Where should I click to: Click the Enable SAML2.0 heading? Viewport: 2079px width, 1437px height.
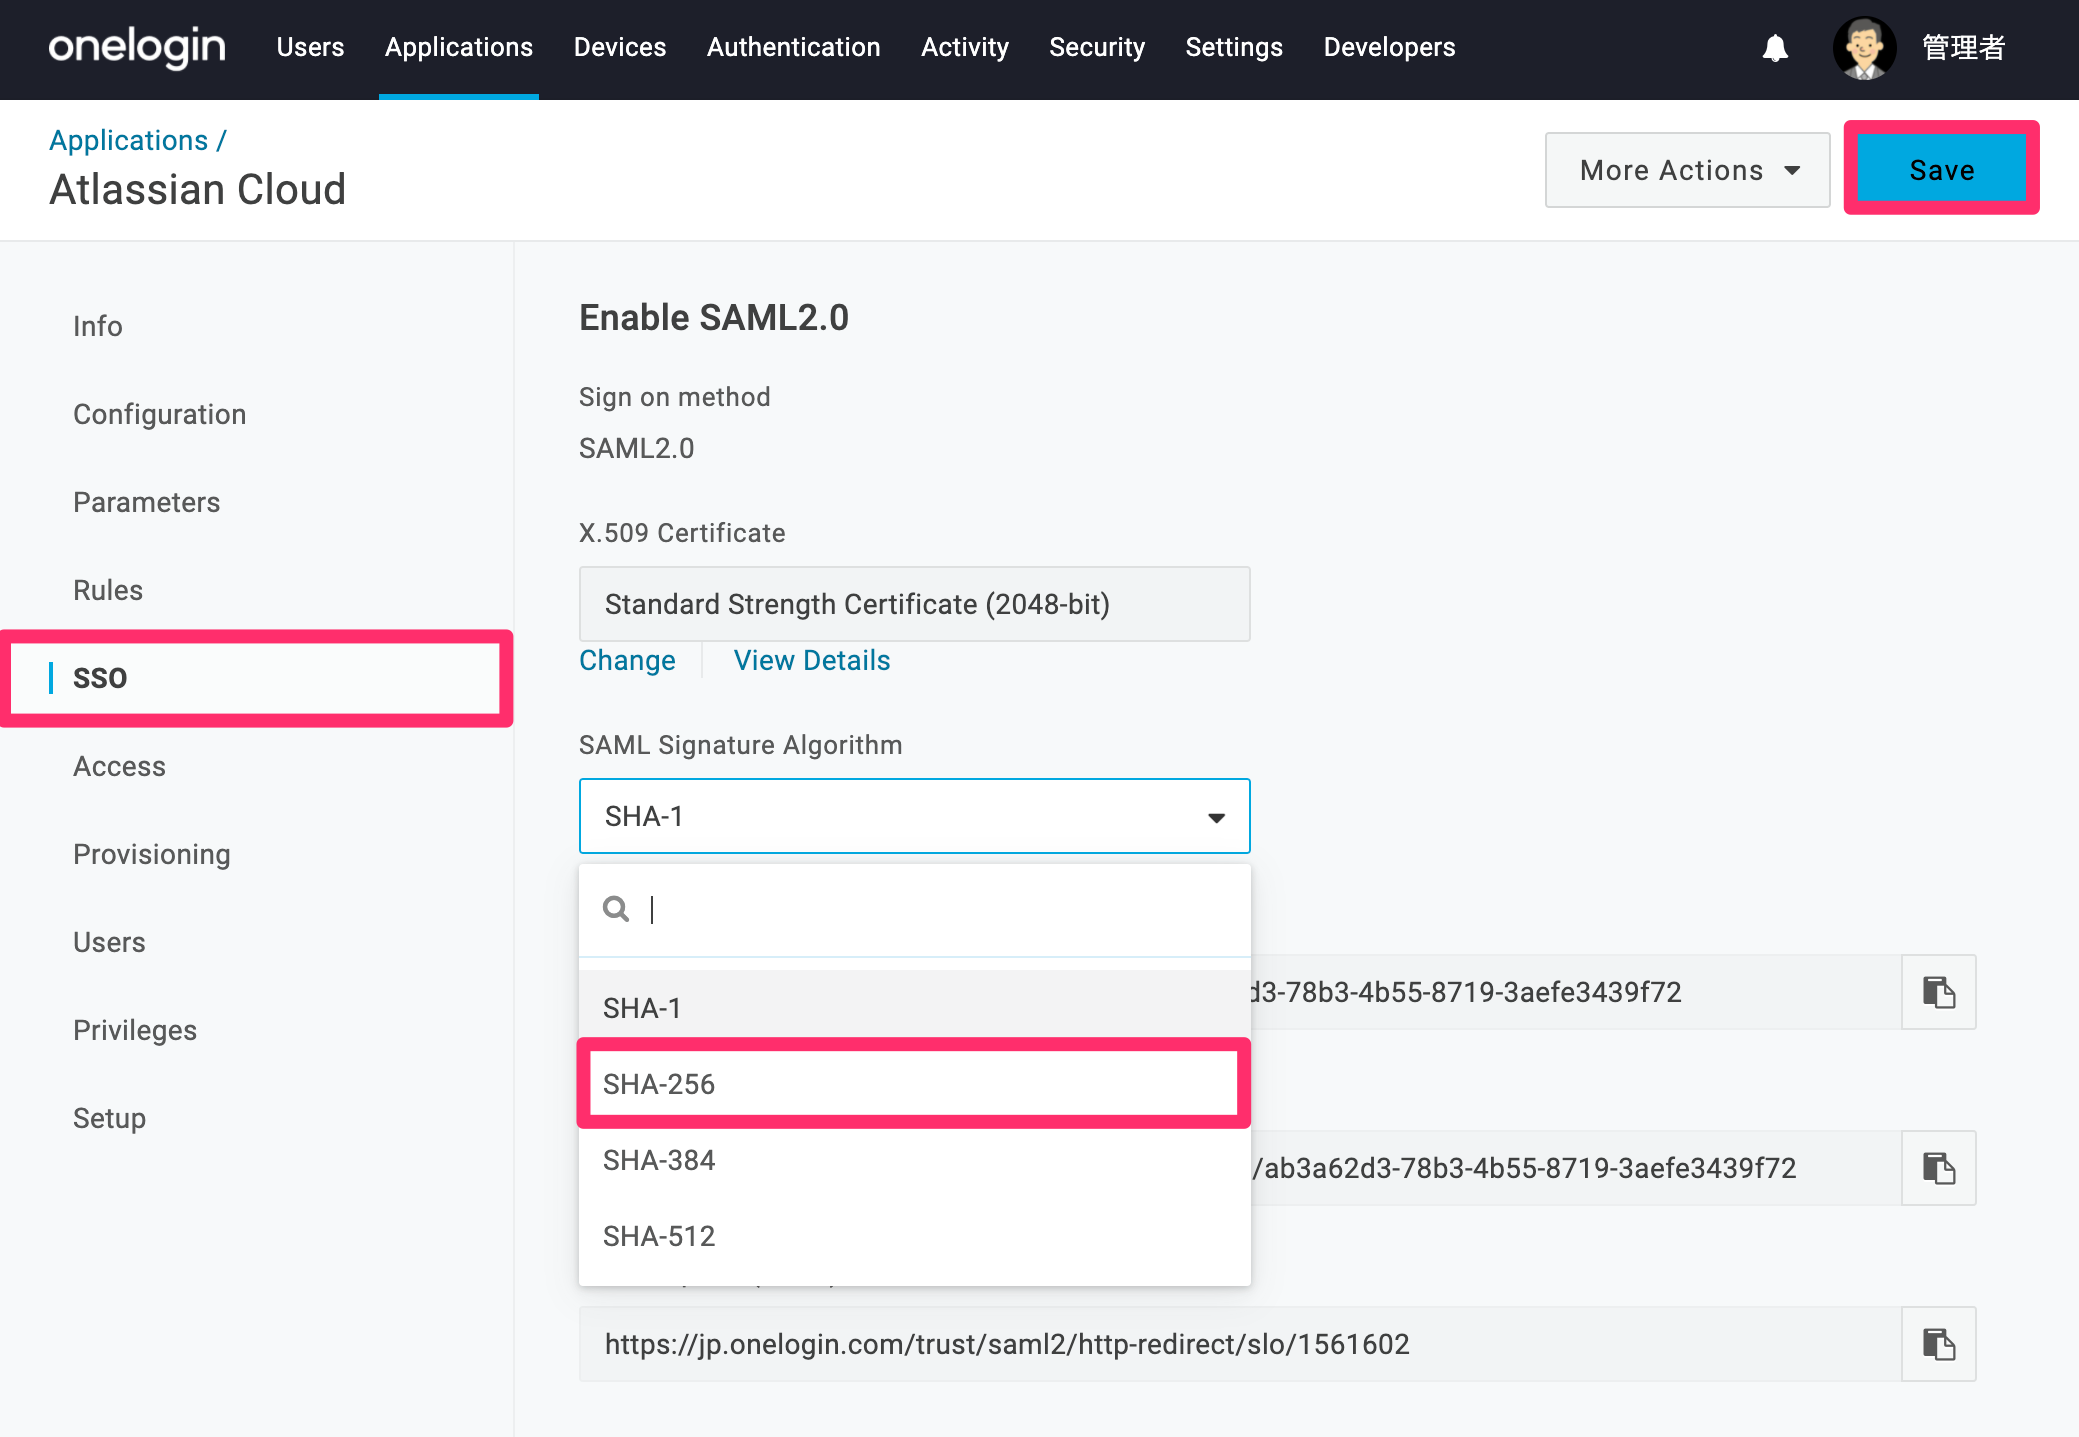pyautogui.click(x=714, y=318)
